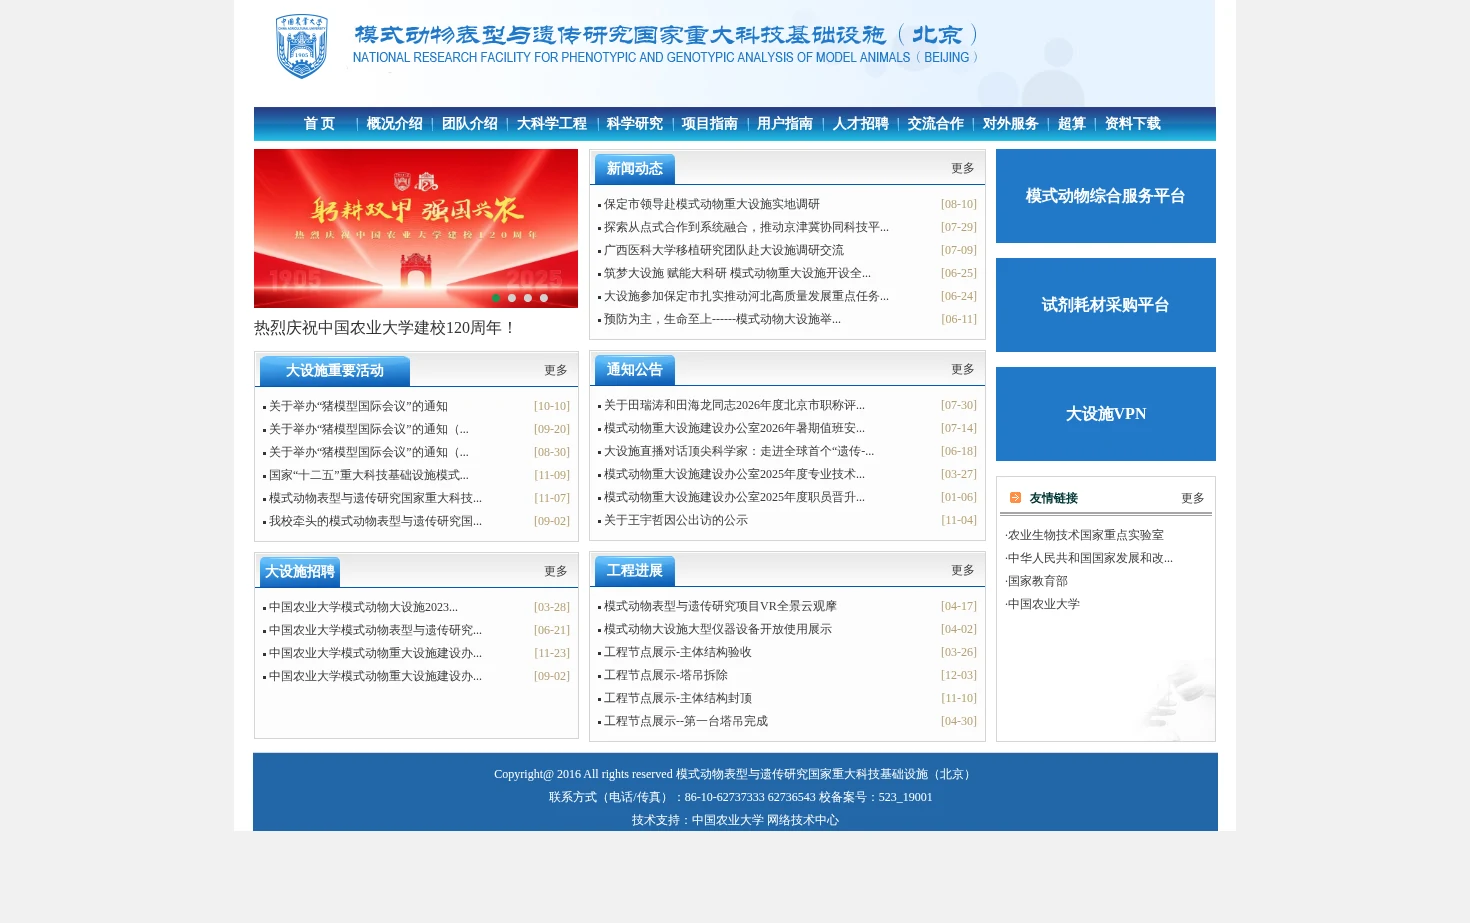This screenshot has width=1470, height=923.
Task: Go to 用户指南 navigation item
Action: tap(784, 124)
